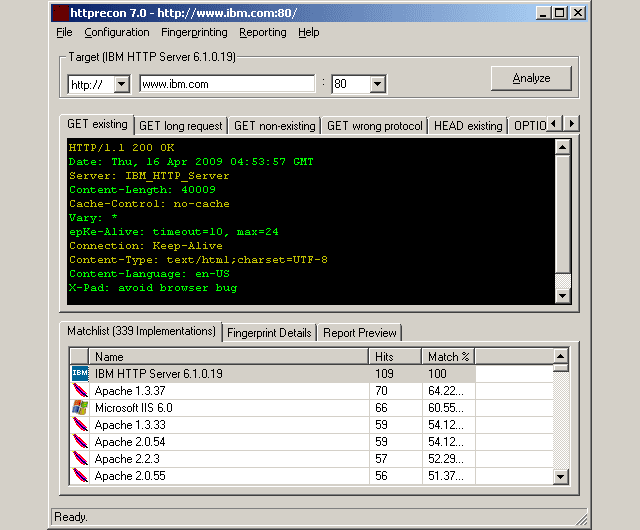Click the matchlist scroll down arrow
The width and height of the screenshot is (640, 530).
pos(561,476)
